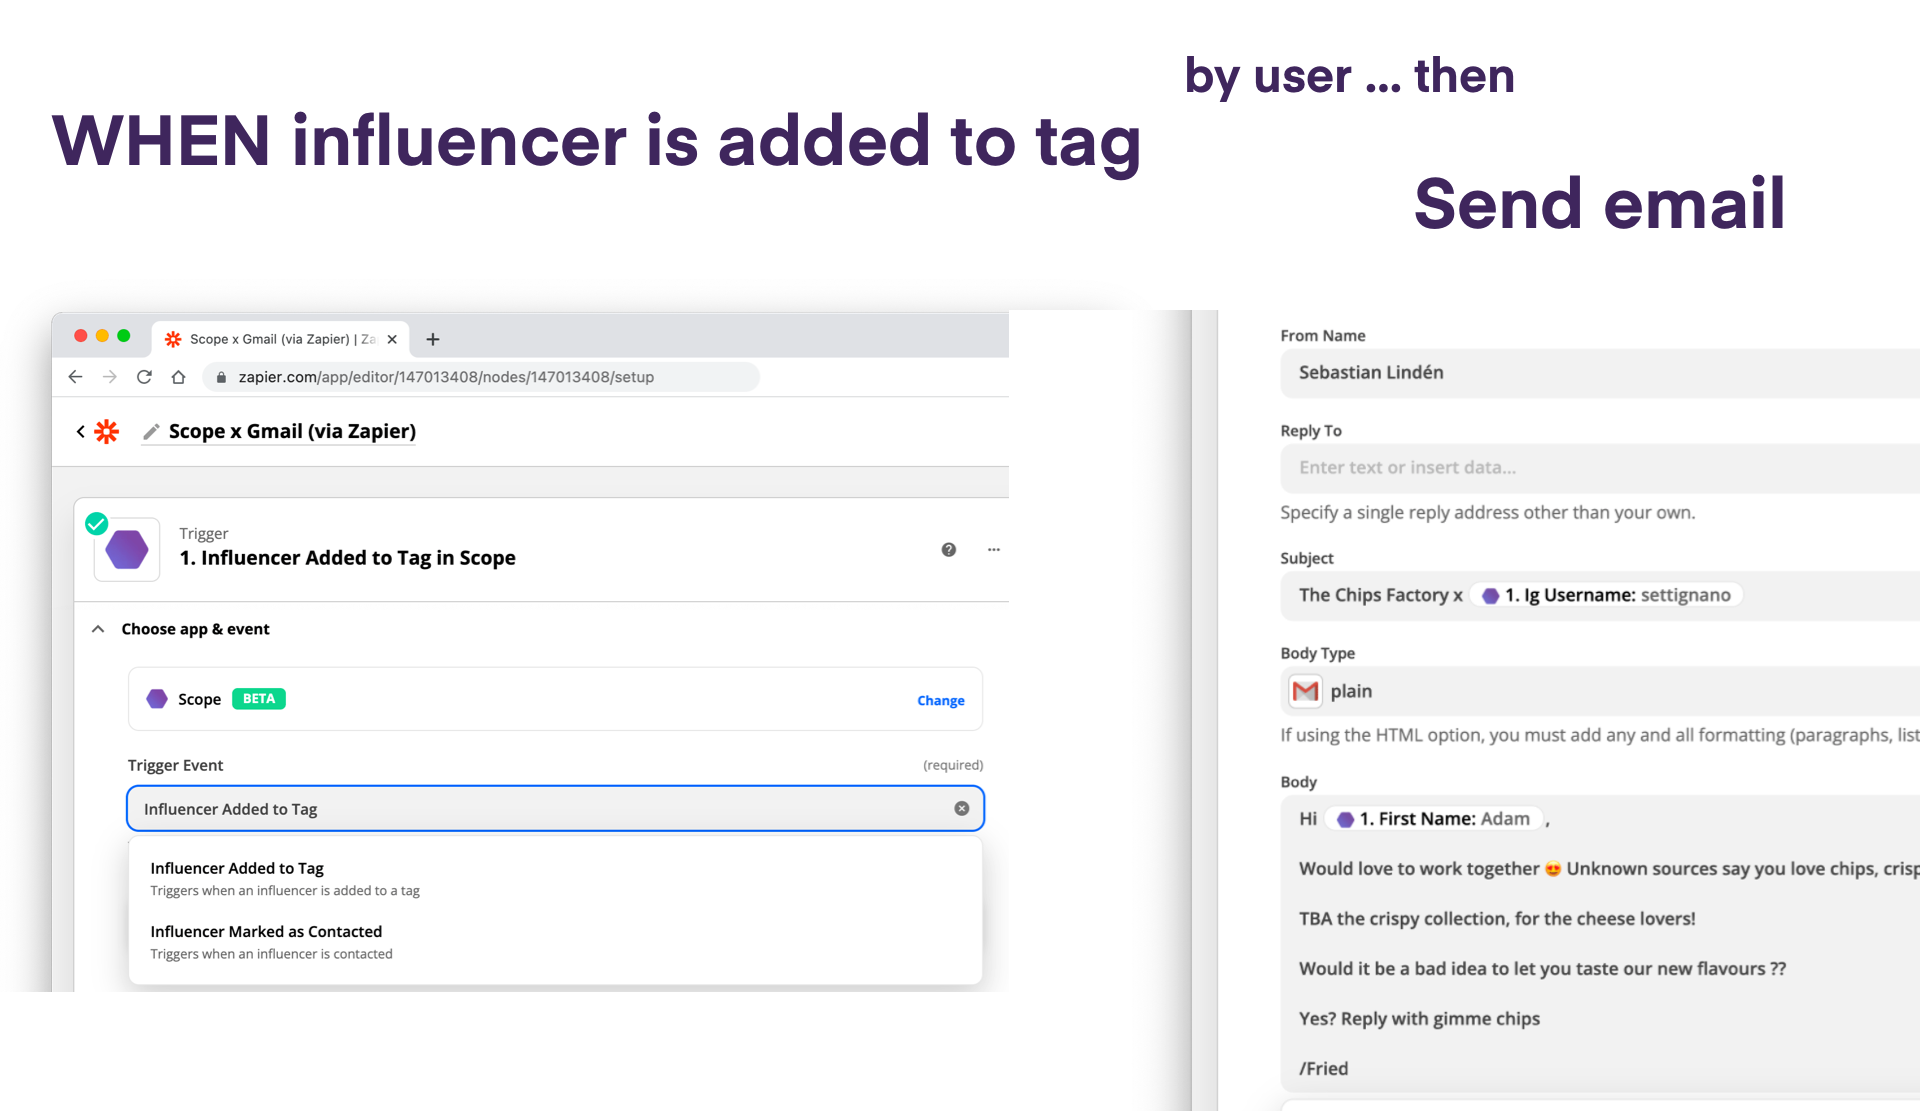The image size is (1920, 1111).
Task: Select Influencer Marked as Contacted option
Action: coord(555,941)
